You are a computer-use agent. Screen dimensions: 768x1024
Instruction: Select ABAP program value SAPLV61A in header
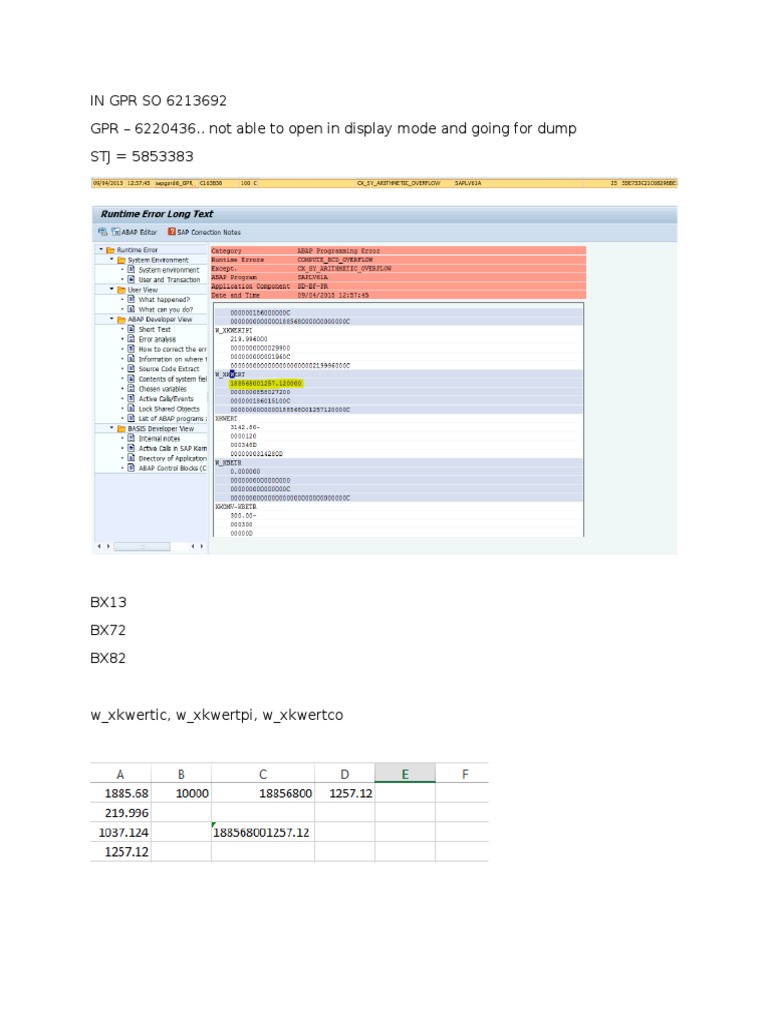point(313,278)
